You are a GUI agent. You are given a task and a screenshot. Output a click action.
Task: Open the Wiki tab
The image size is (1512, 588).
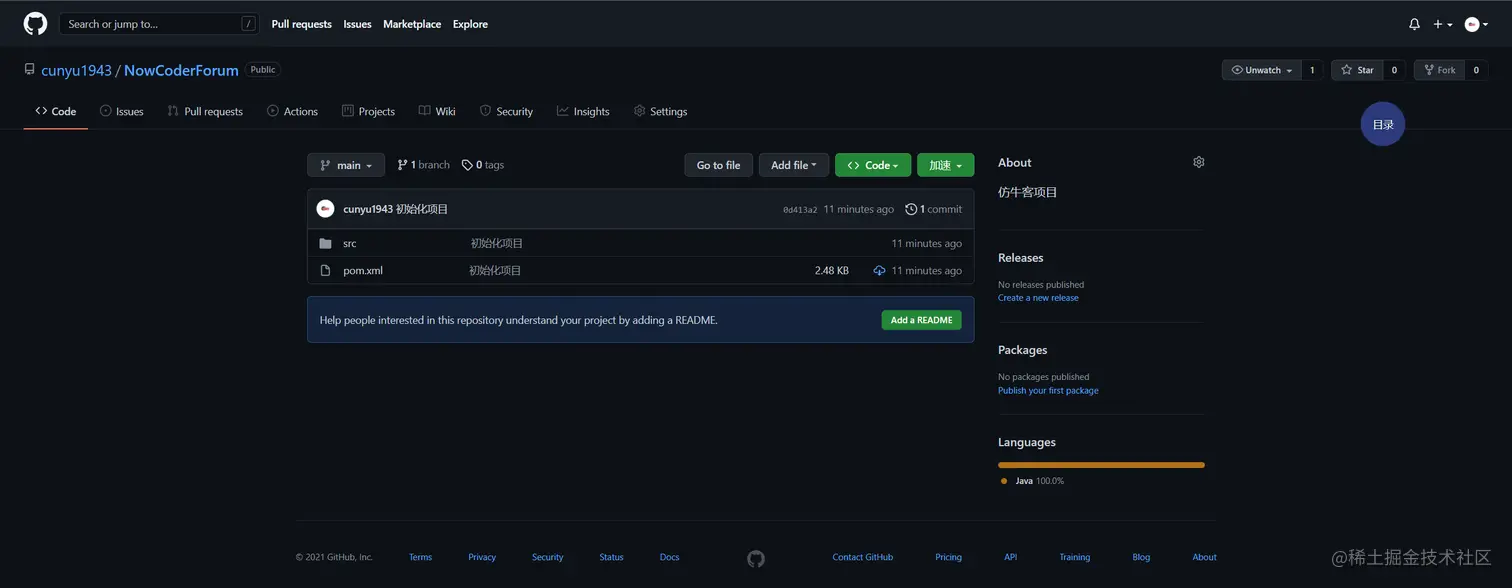pyautogui.click(x=437, y=111)
